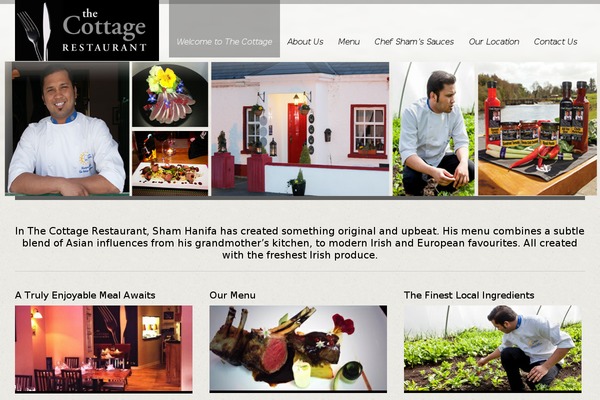Open The Finest Local Ingredients heading

469,295
